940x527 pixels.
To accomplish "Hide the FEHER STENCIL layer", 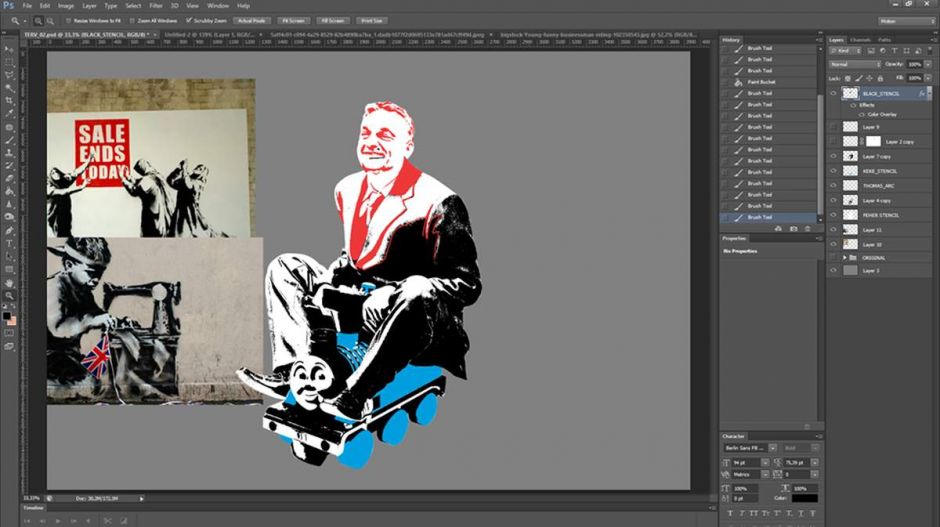I will (x=833, y=215).
